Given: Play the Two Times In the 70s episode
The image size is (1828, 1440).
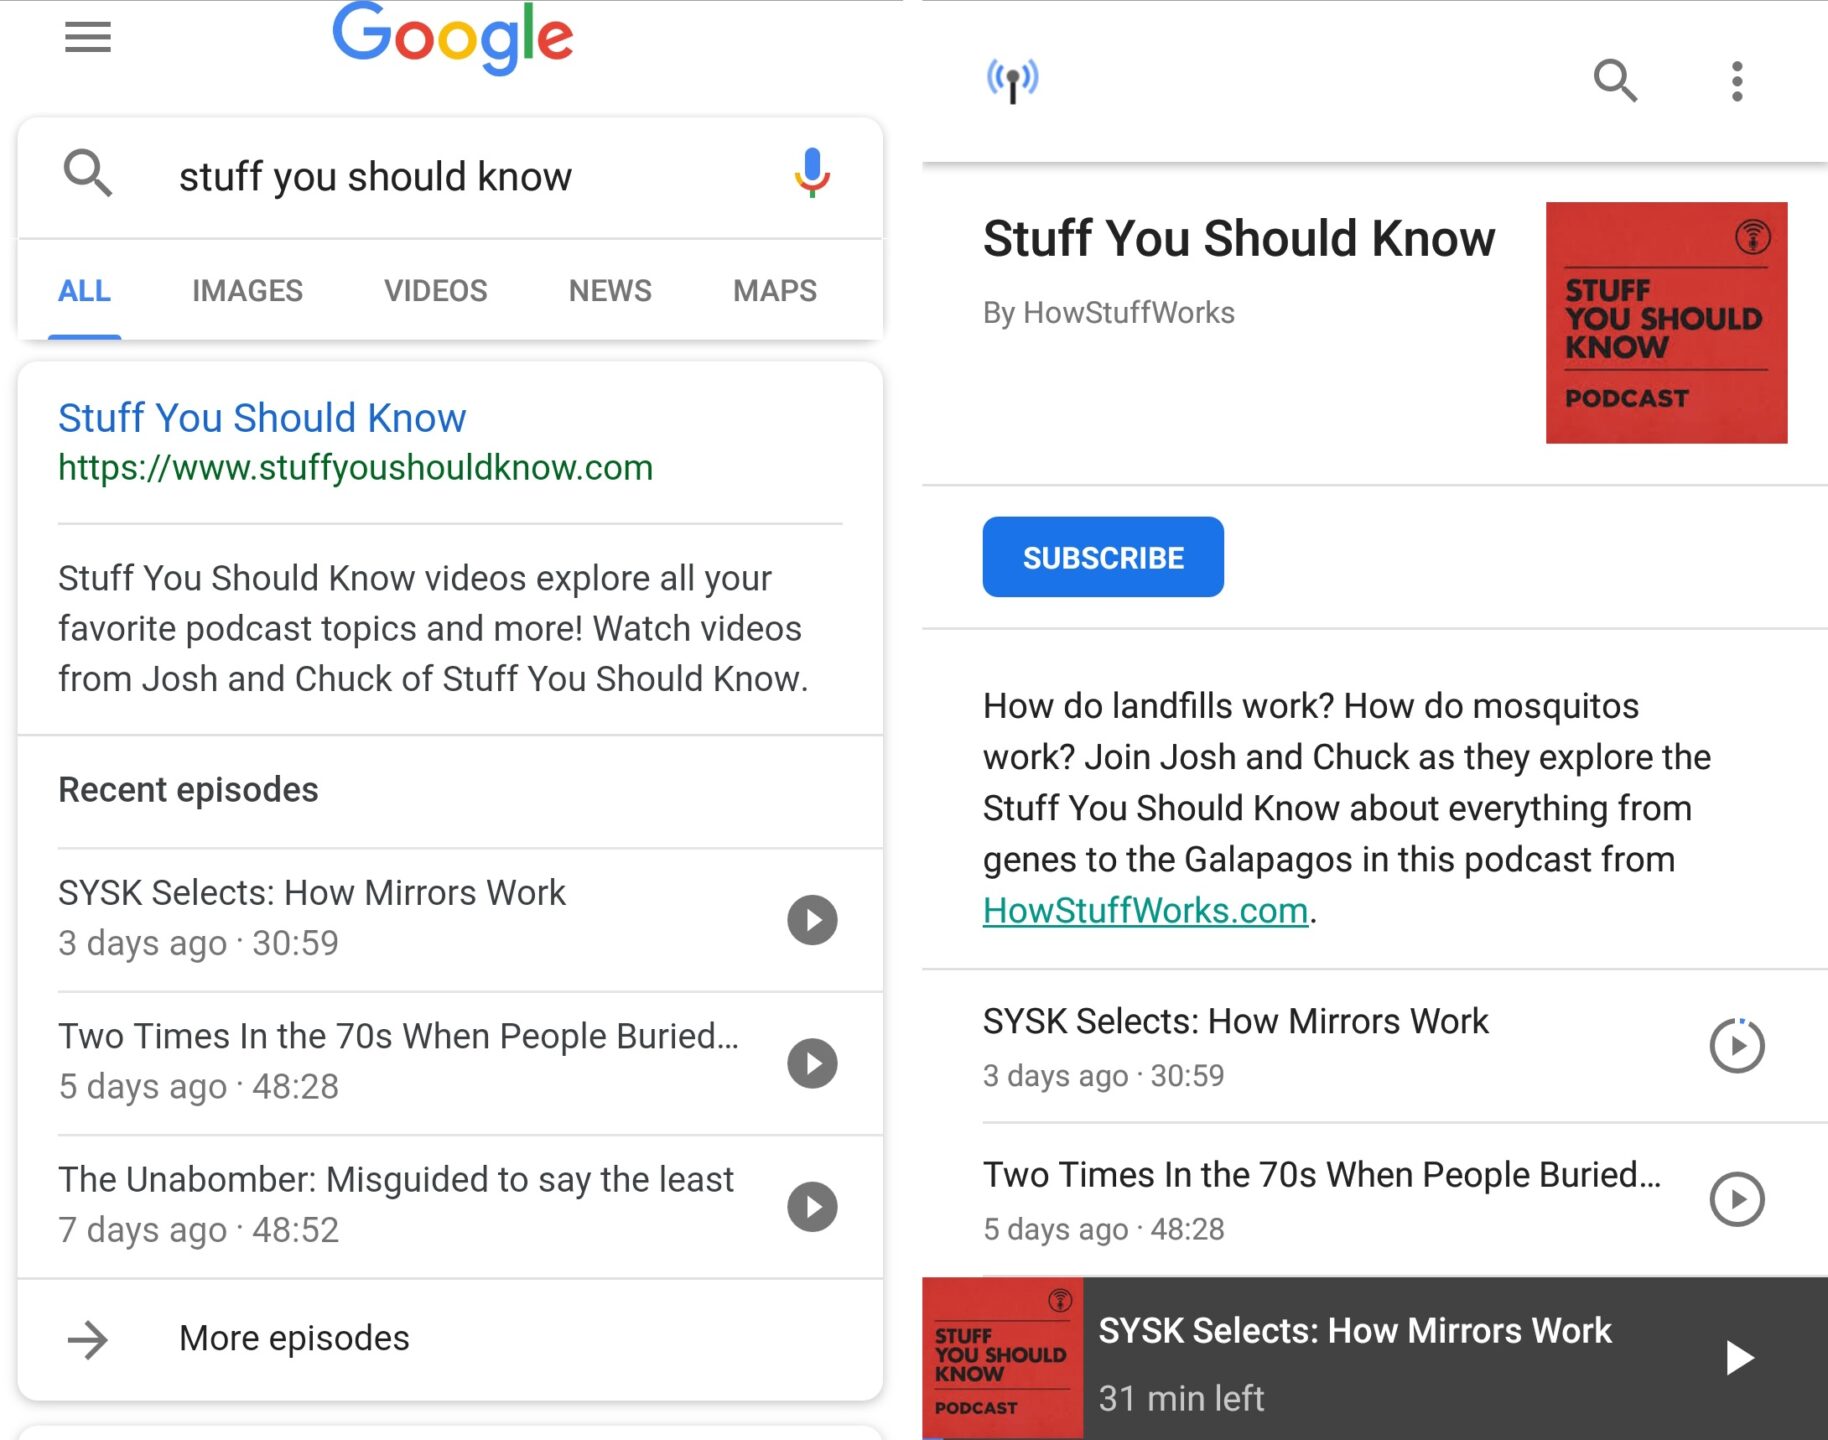Looking at the screenshot, I should click(x=811, y=1064).
